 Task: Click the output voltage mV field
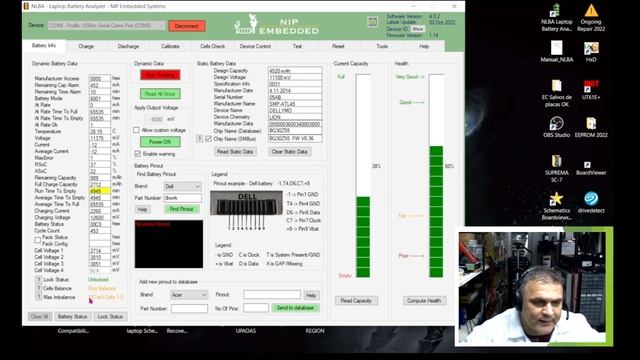[155, 119]
